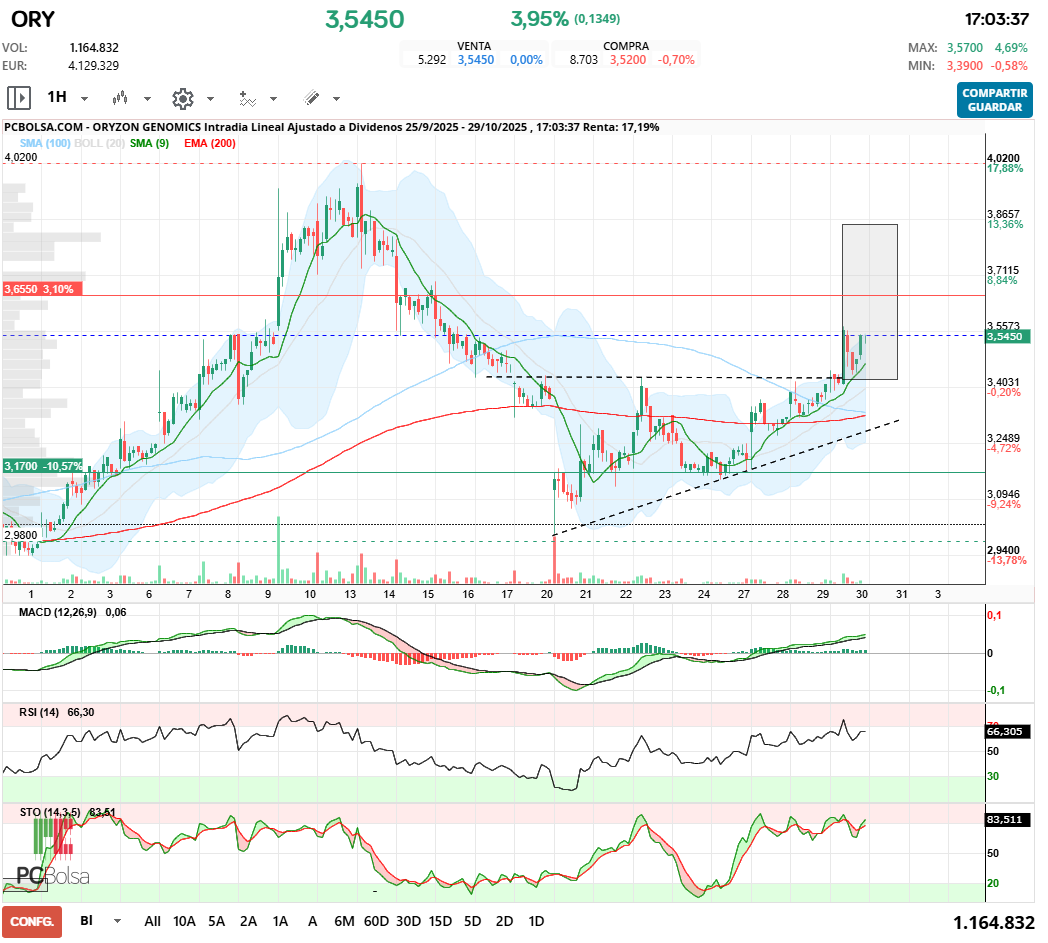The width and height of the screenshot is (1048, 943).
Task: Click the COMPARTIR GUARDAR button
Action: point(994,100)
